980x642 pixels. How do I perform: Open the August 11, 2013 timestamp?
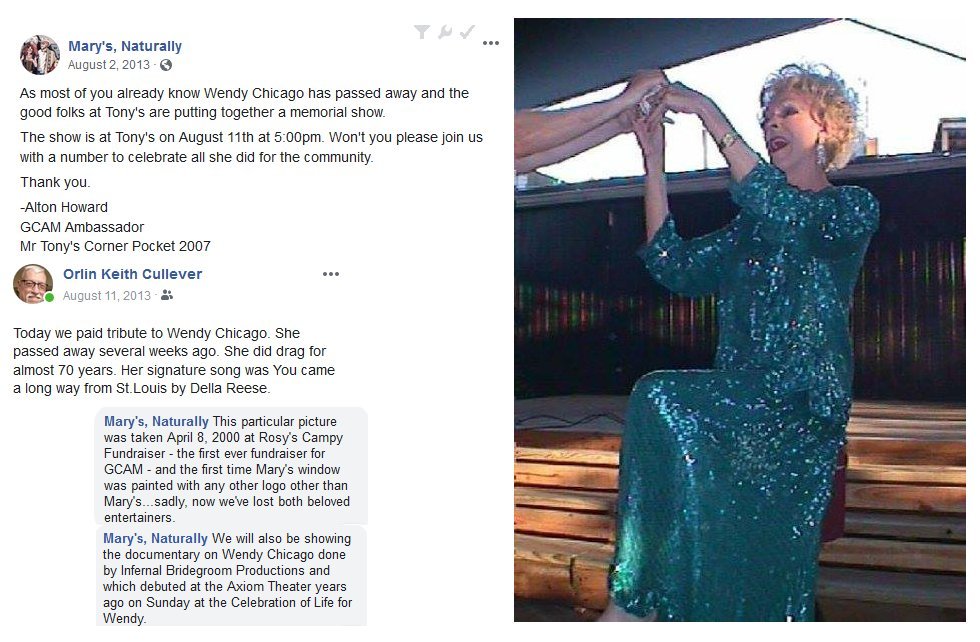pos(107,295)
